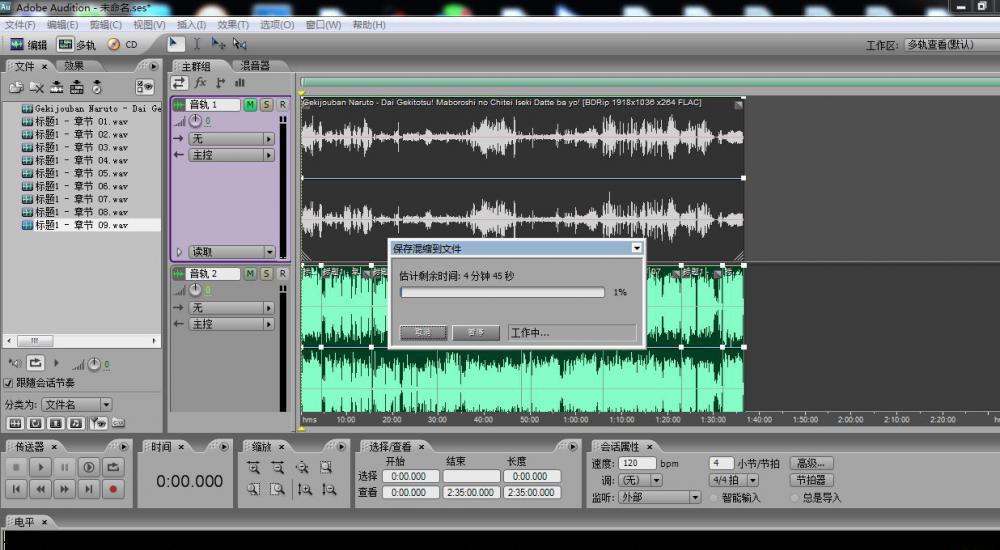Click the Close File icon in Files panel
This screenshot has height=550, width=1000.
point(36,87)
